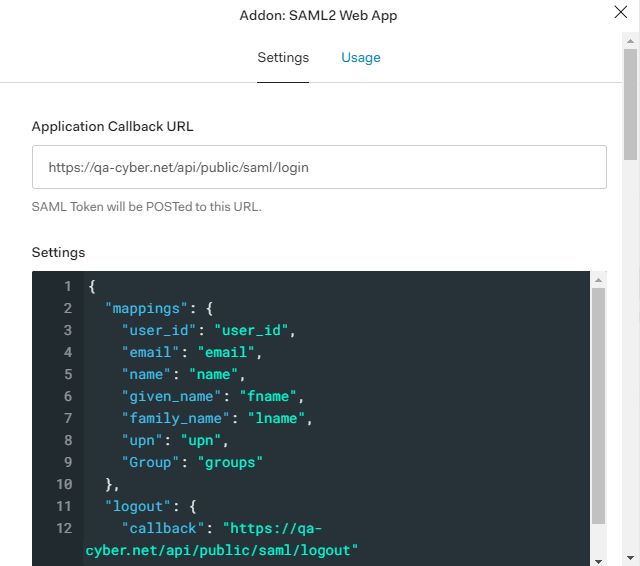
Task: Click the cyber.net/api/public/saml/logout text
Action: point(222,551)
